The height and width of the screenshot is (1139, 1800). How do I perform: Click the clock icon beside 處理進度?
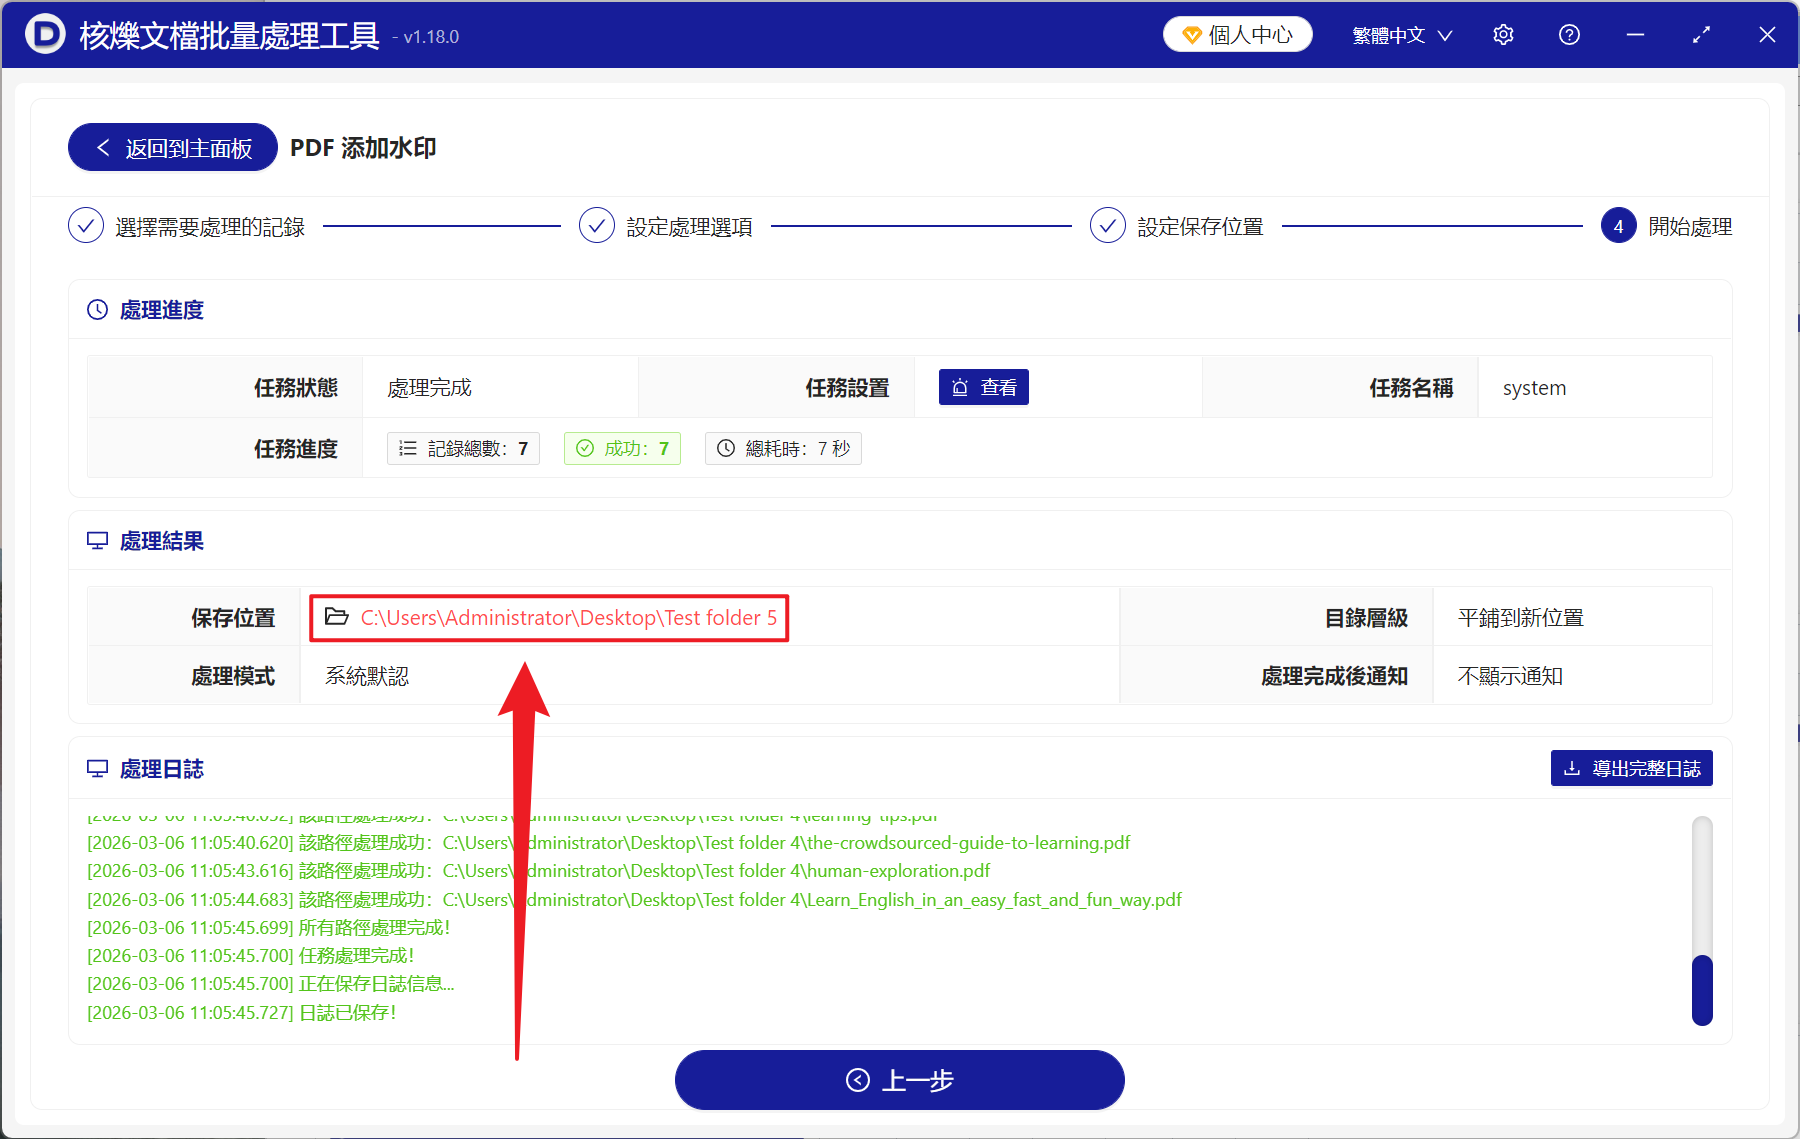click(x=97, y=309)
